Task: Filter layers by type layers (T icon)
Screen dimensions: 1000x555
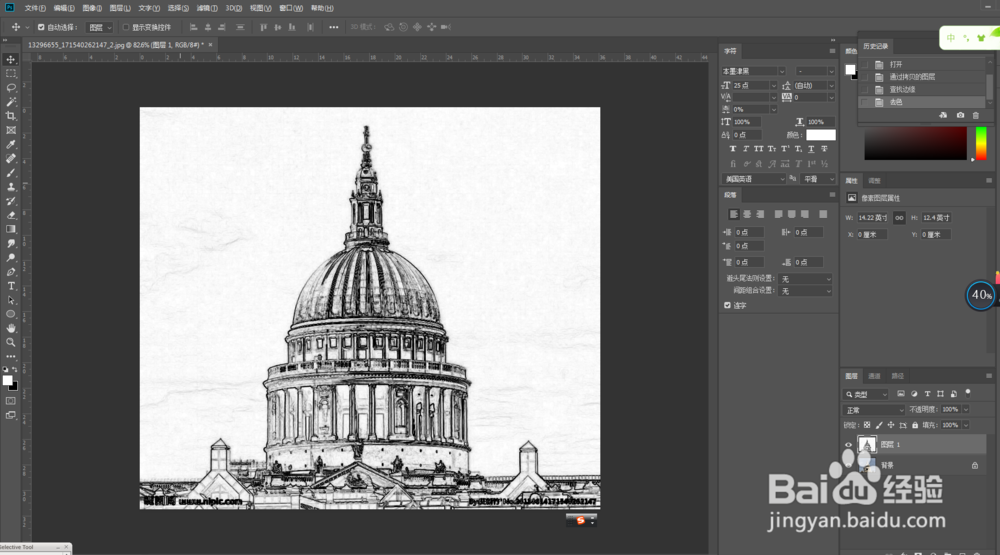Action: click(x=927, y=394)
